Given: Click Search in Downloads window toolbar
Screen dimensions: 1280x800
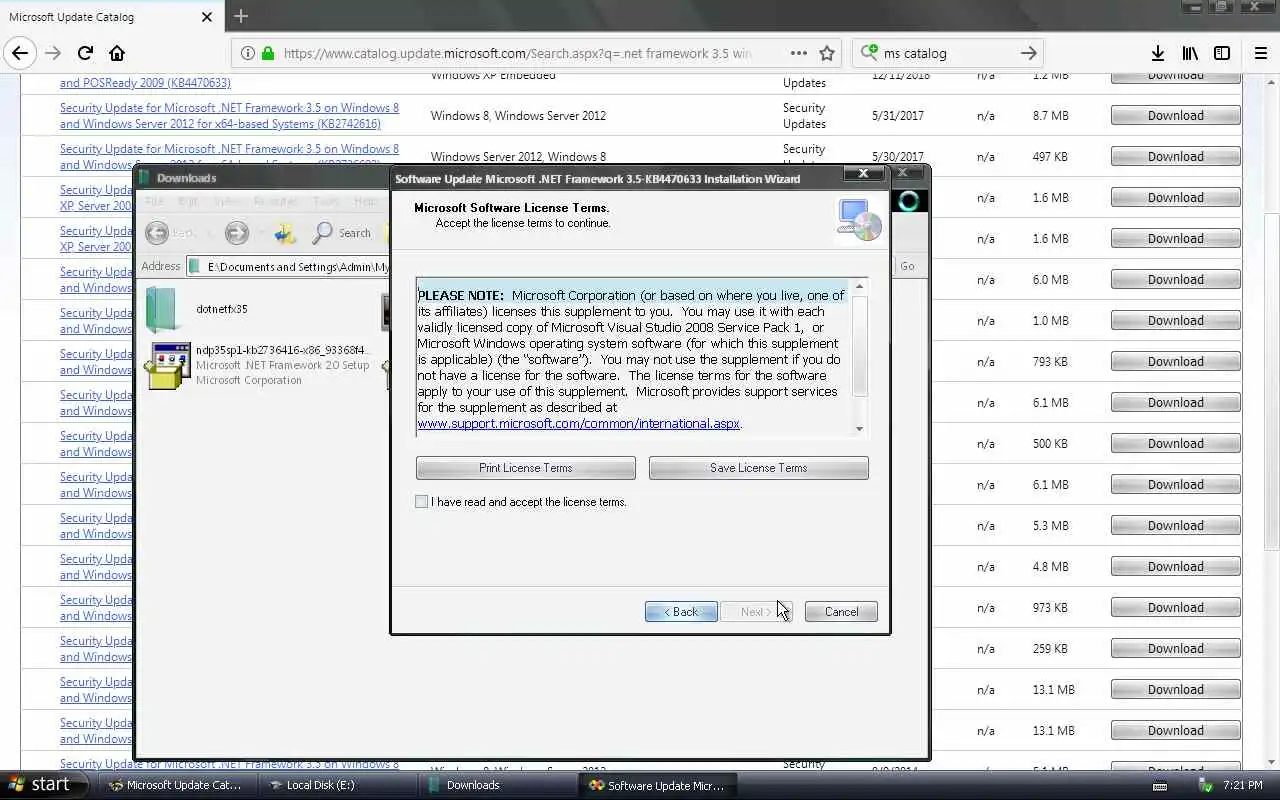Looking at the screenshot, I should [342, 233].
